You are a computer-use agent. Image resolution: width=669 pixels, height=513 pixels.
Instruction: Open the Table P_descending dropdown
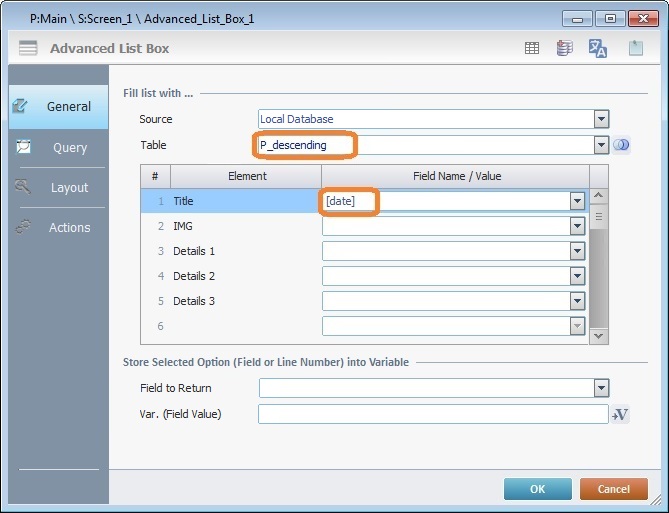click(x=601, y=145)
